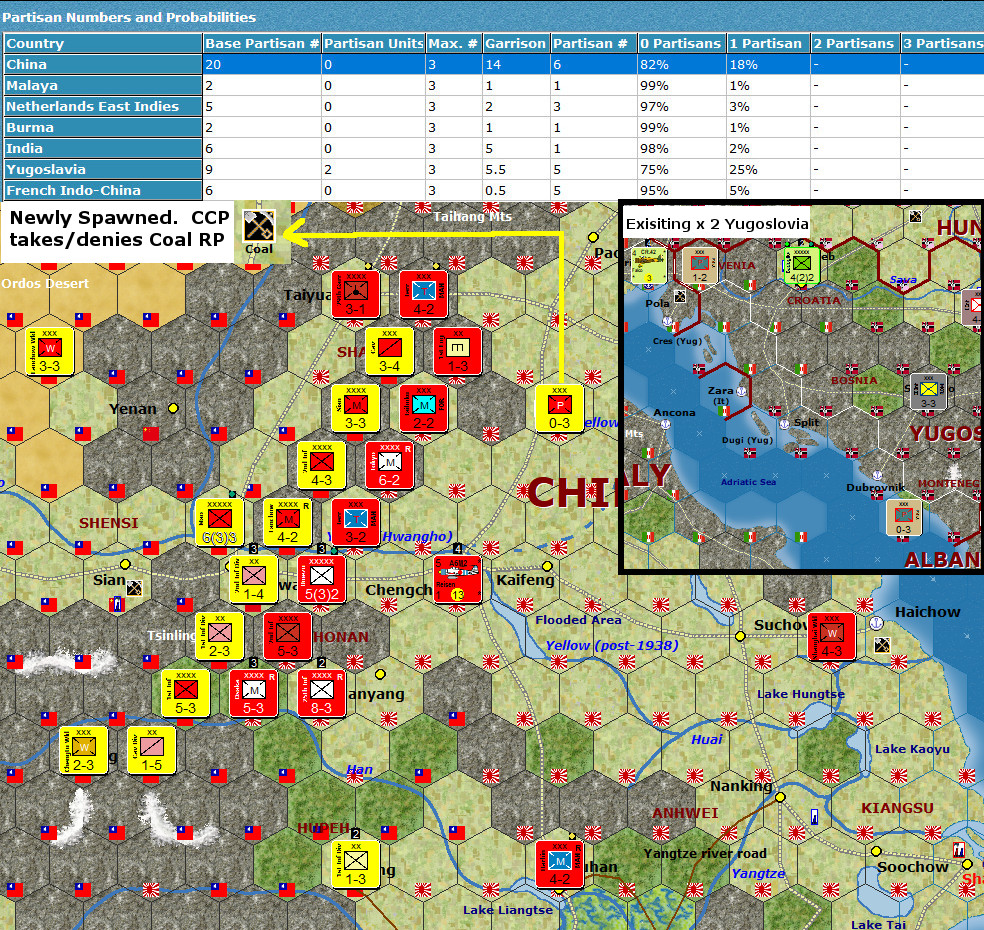Click the 1 Partisan column header
This screenshot has height=930, width=984.
point(768,43)
